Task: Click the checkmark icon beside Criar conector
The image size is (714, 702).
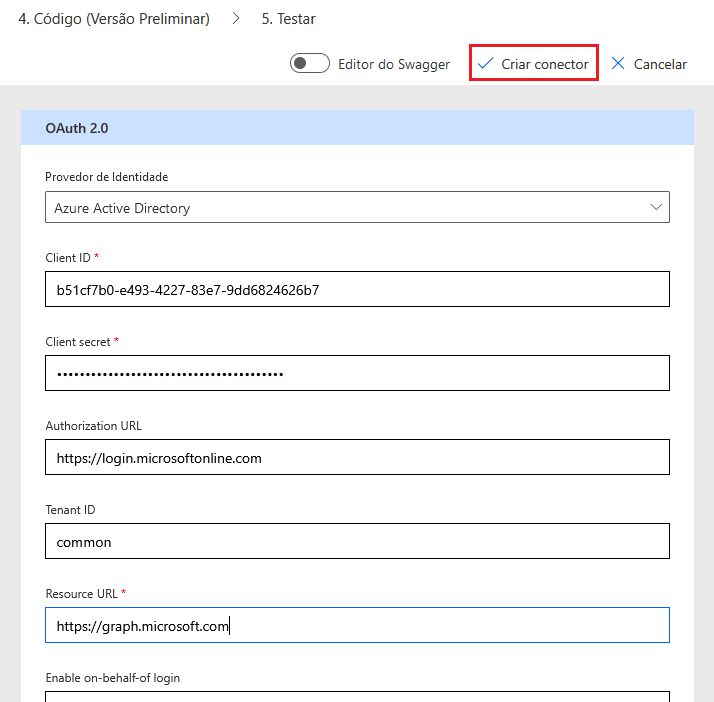Action: click(486, 64)
